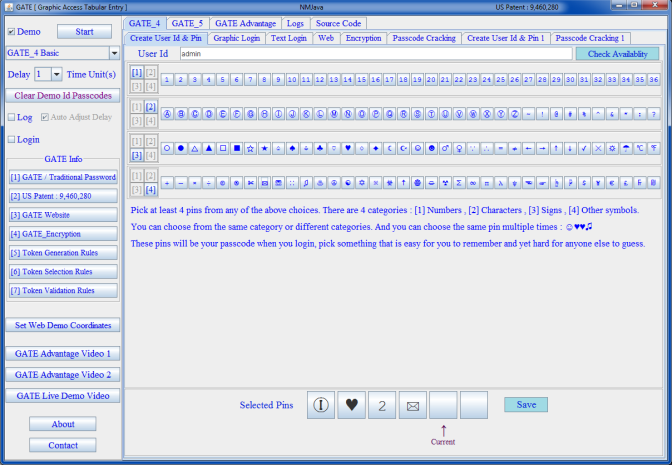Click Check Availability
The width and height of the screenshot is (672, 465).
tap(618, 54)
